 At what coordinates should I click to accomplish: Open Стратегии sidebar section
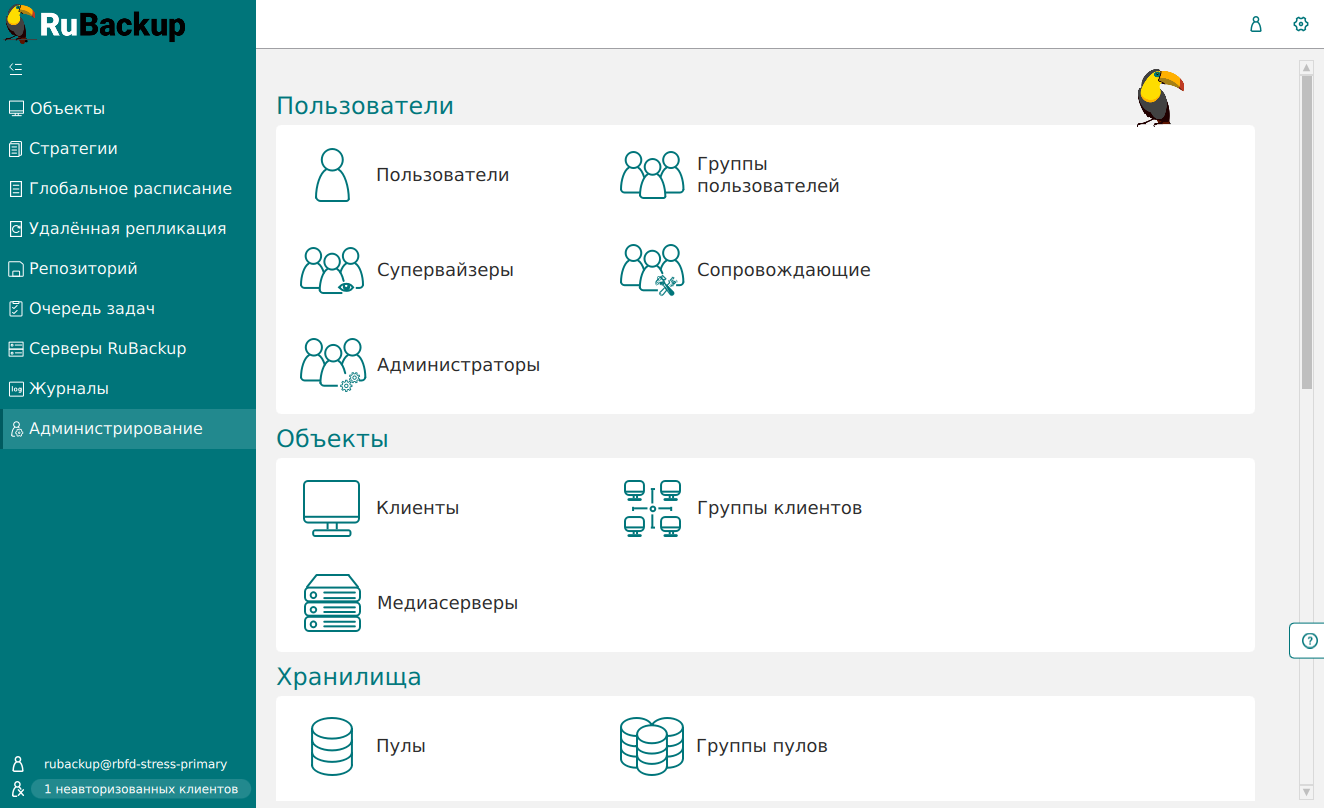point(73,149)
